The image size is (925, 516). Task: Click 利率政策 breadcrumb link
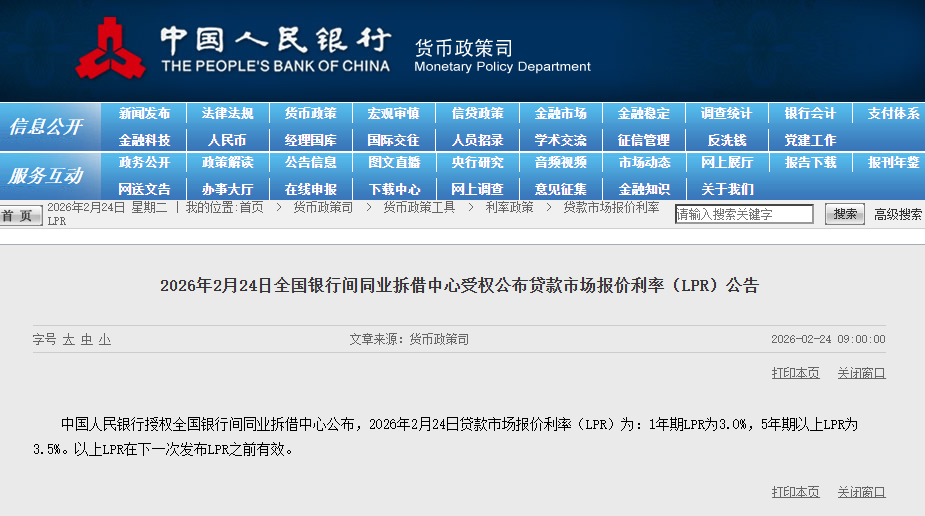click(x=509, y=207)
